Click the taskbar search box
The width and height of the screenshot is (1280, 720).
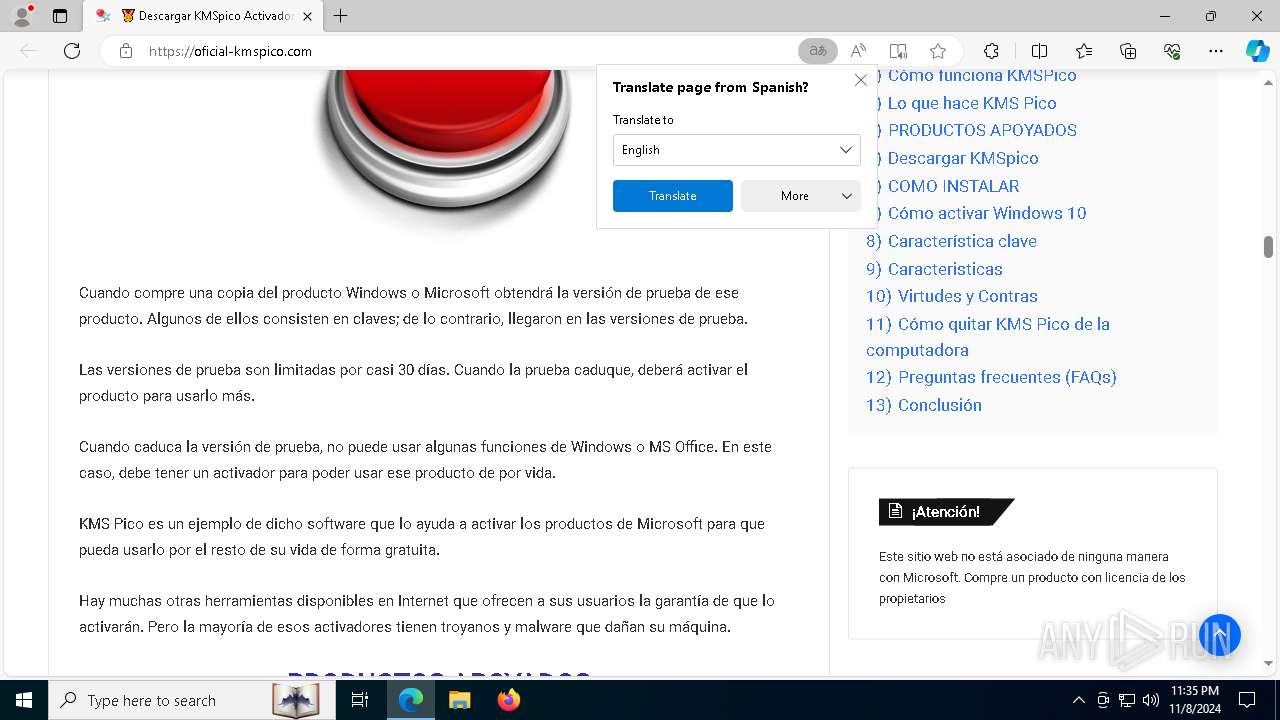click(x=190, y=700)
